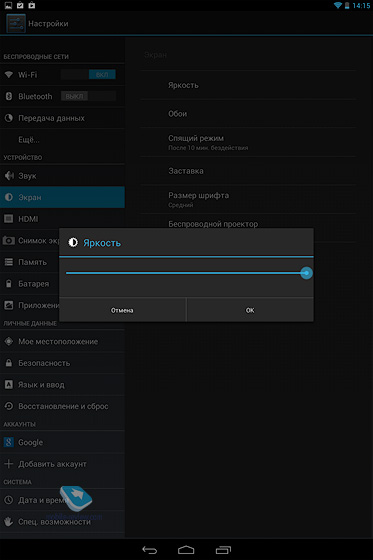Click the brightness slider handle
This screenshot has width=373, height=560.
pyautogui.click(x=306, y=273)
